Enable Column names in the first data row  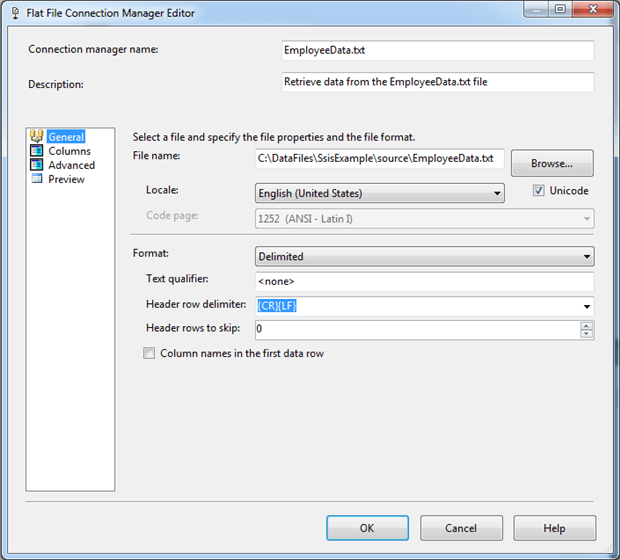pos(149,353)
